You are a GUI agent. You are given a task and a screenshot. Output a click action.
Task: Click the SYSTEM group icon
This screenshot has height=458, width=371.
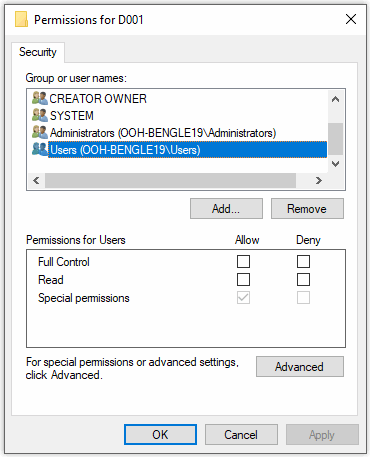(40, 115)
